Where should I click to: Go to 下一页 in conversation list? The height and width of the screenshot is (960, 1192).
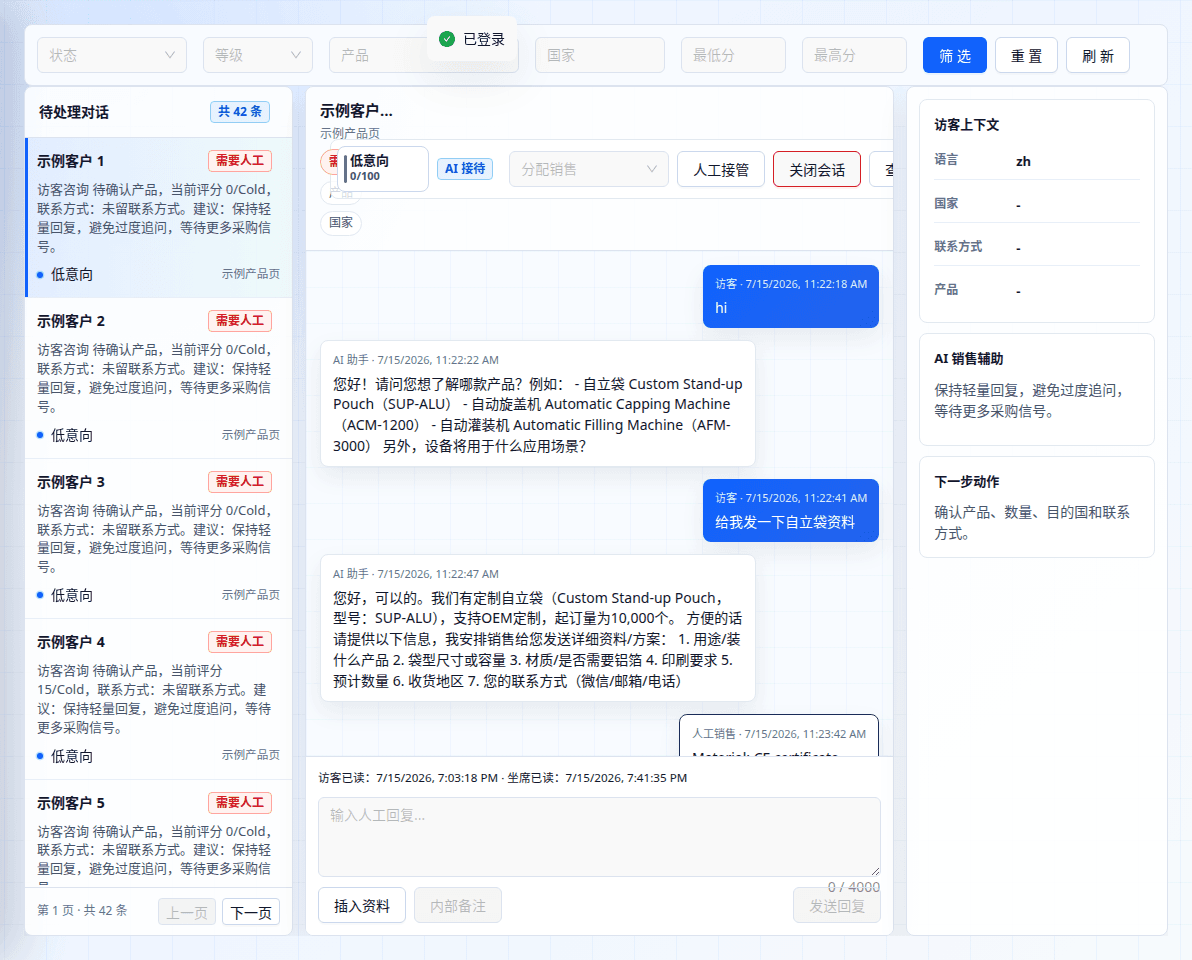251,911
